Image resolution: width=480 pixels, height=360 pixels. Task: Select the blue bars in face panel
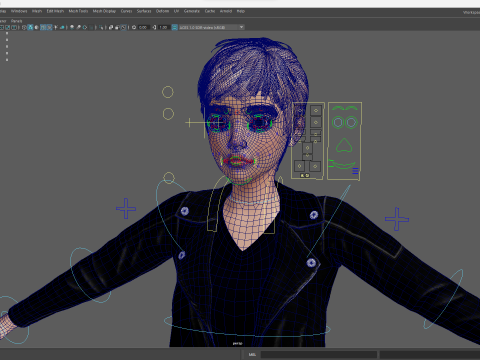point(355,171)
